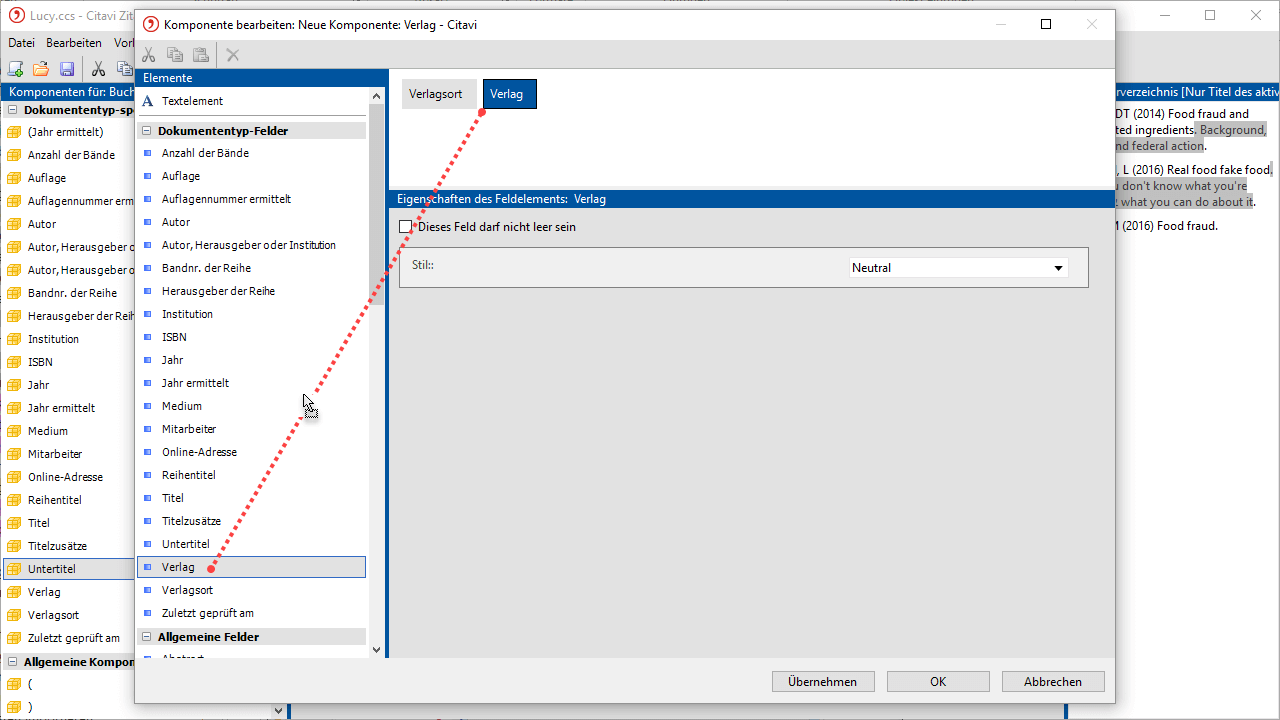Open the Stil dropdown showing Neutral
The image size is (1280, 720).
(958, 268)
